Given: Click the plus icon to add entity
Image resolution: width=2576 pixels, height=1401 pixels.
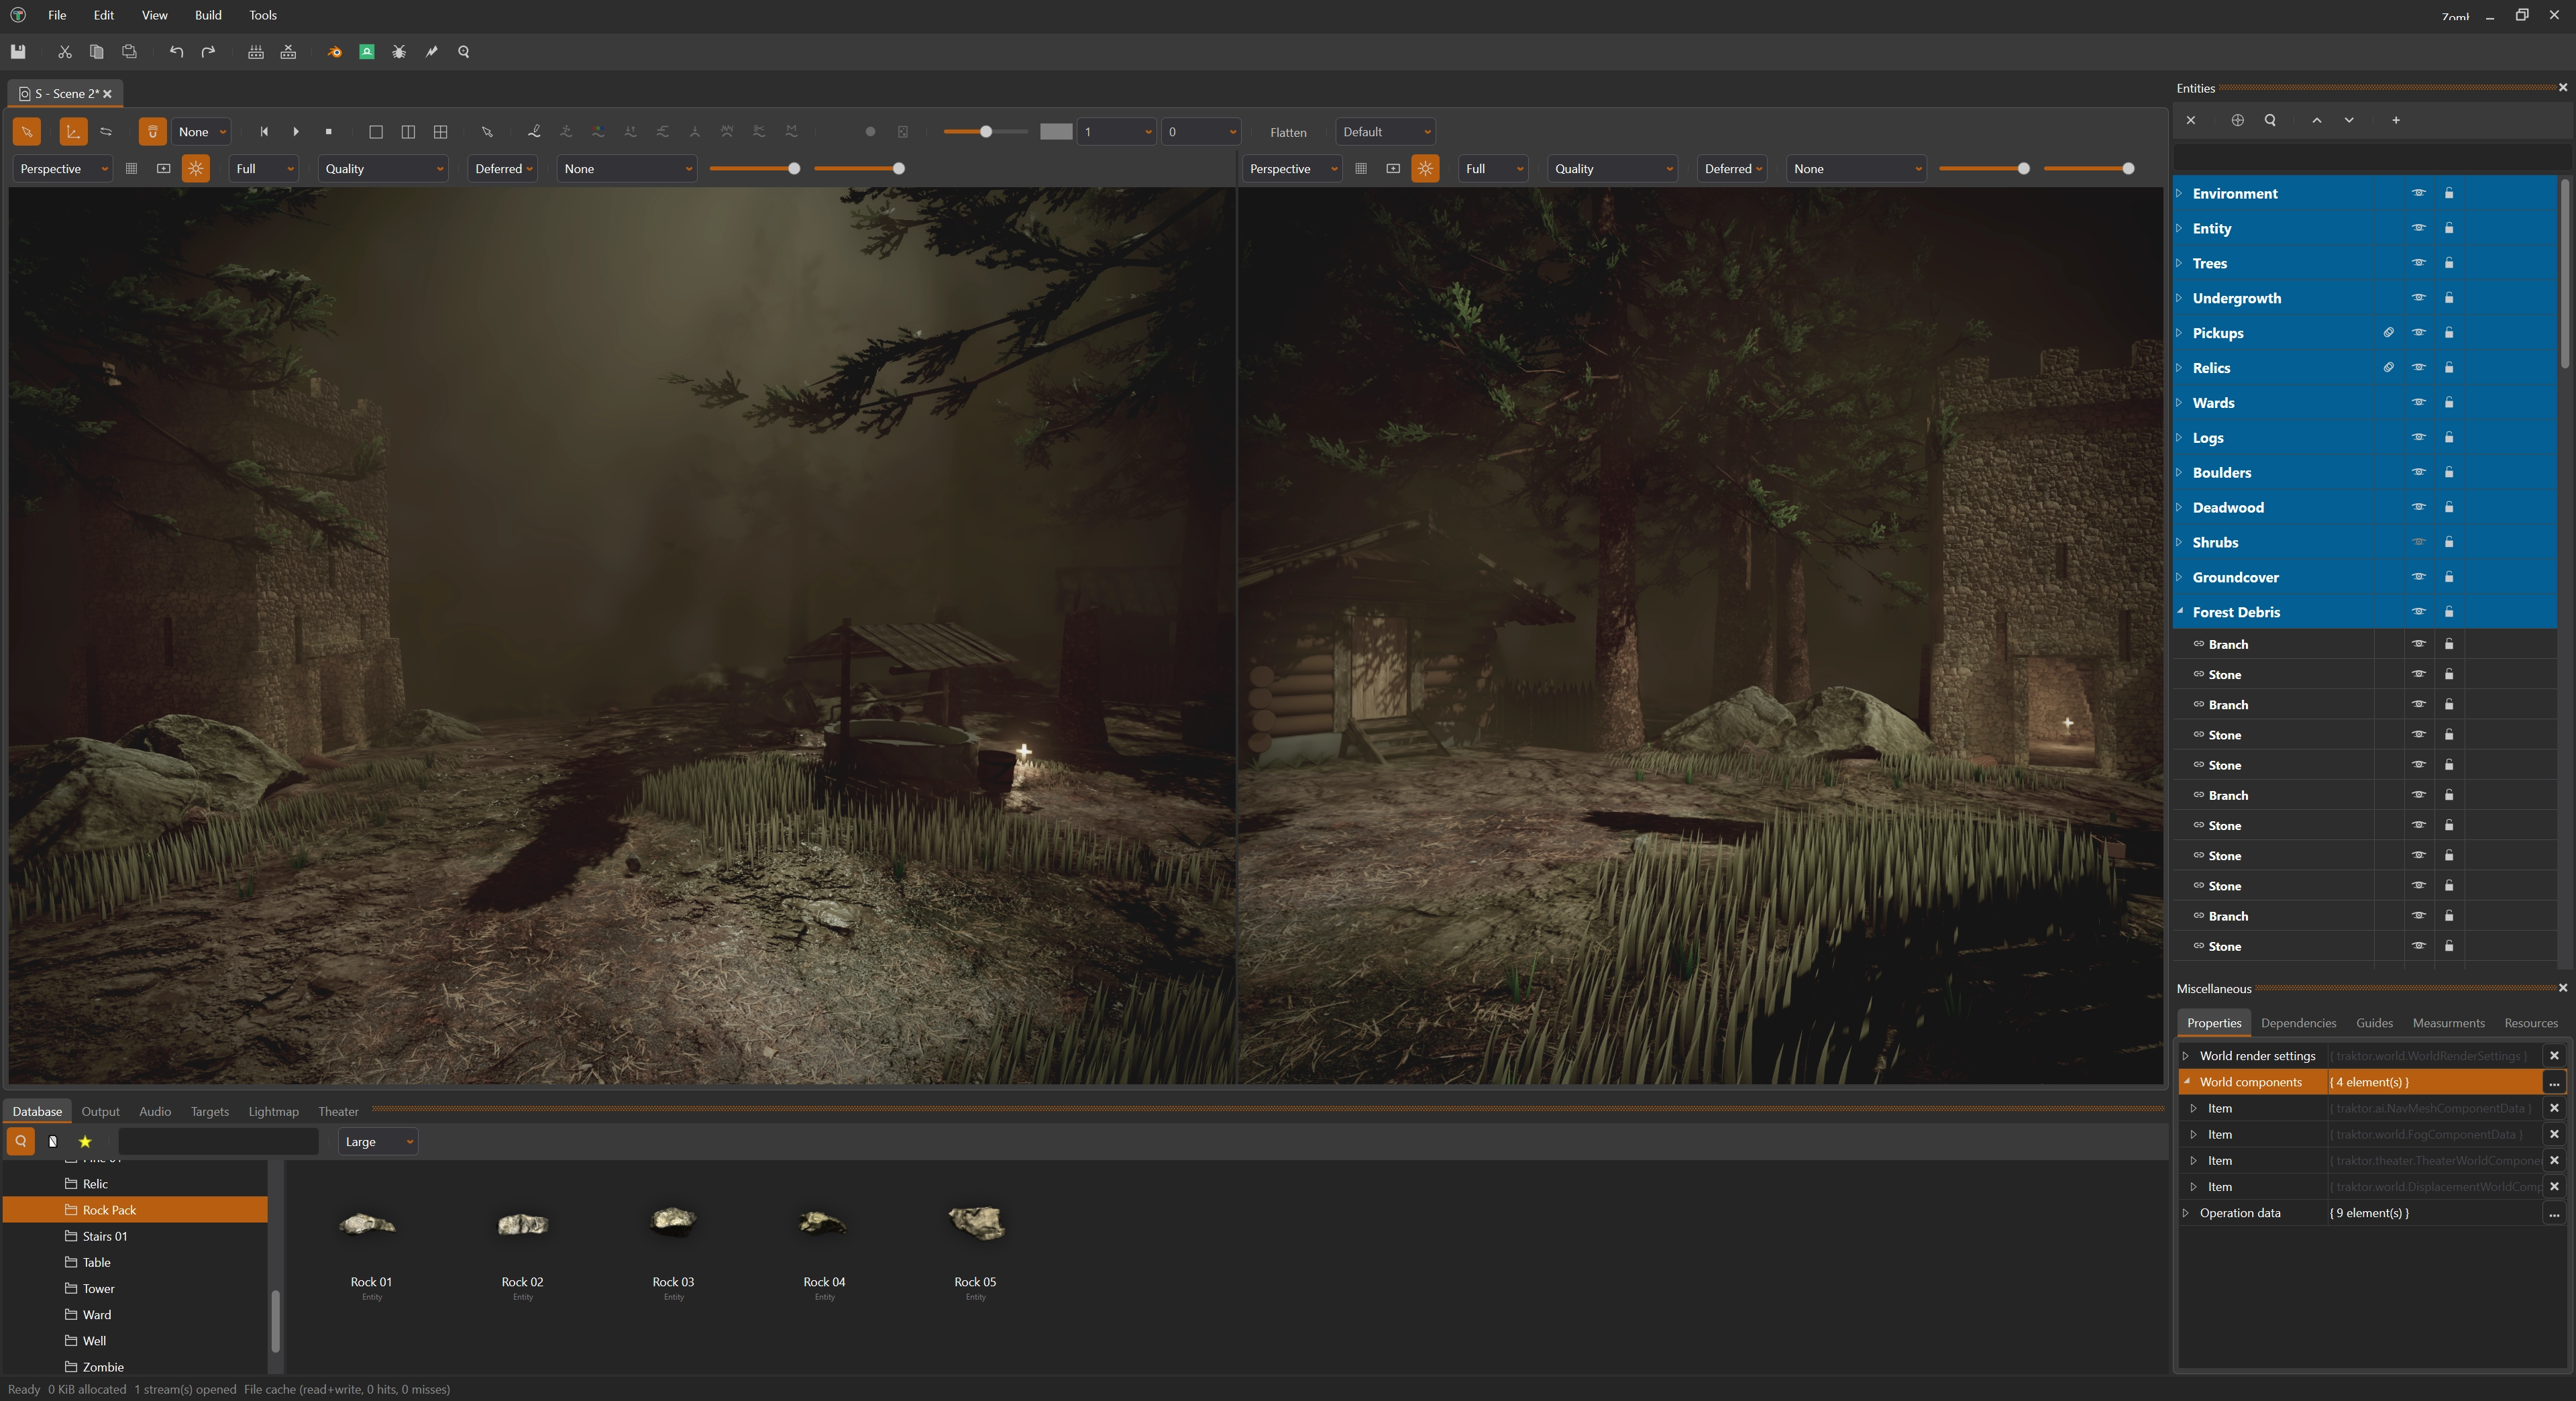Looking at the screenshot, I should [x=2396, y=120].
